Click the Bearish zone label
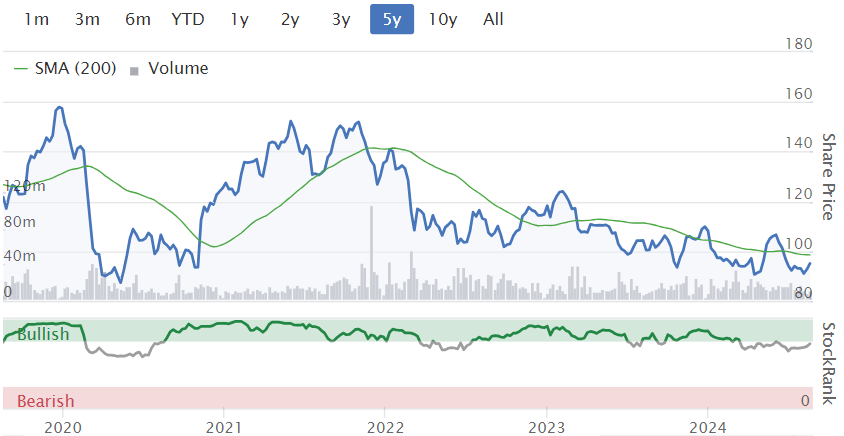This screenshot has width=844, height=436. (x=46, y=401)
